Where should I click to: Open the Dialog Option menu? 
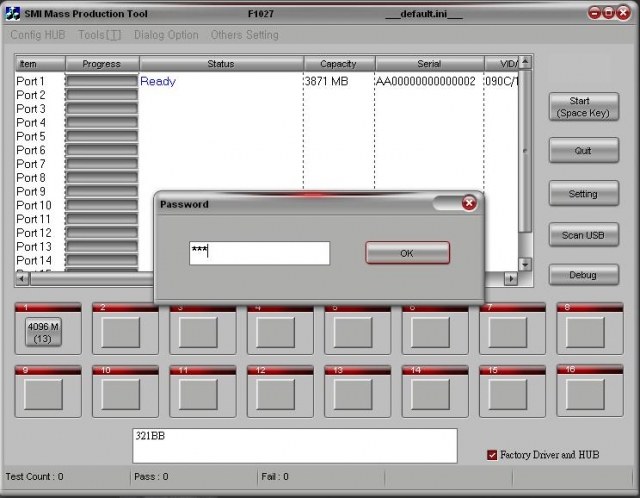point(166,35)
